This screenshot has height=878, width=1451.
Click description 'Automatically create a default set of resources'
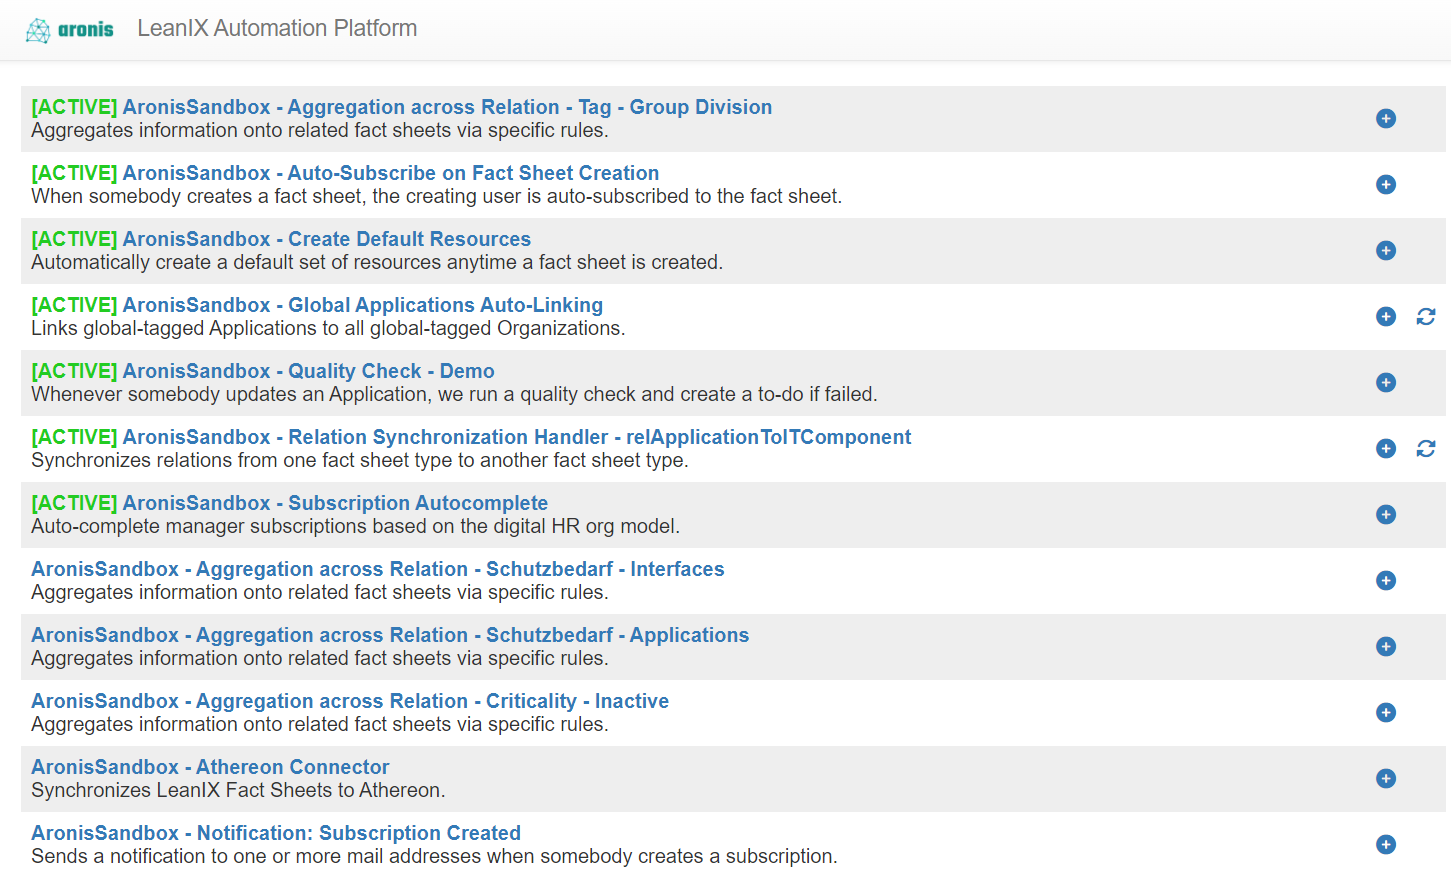[377, 263]
